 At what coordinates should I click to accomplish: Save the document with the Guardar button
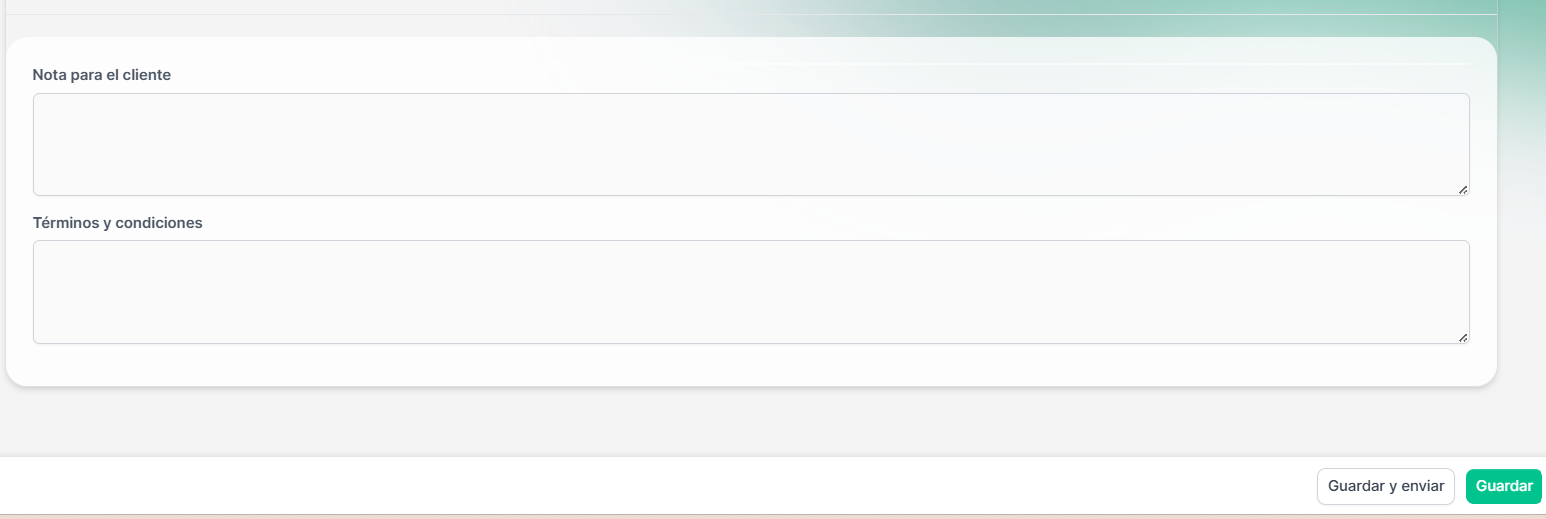(1504, 486)
